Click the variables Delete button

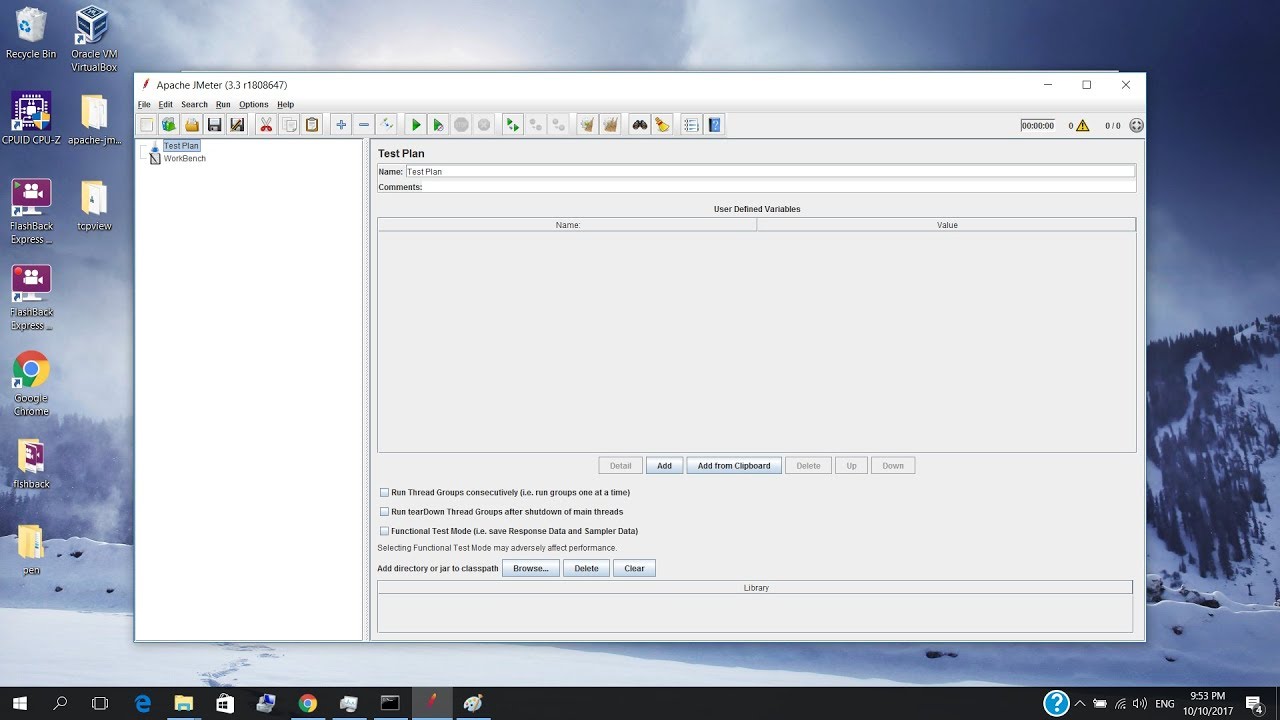(x=808, y=466)
